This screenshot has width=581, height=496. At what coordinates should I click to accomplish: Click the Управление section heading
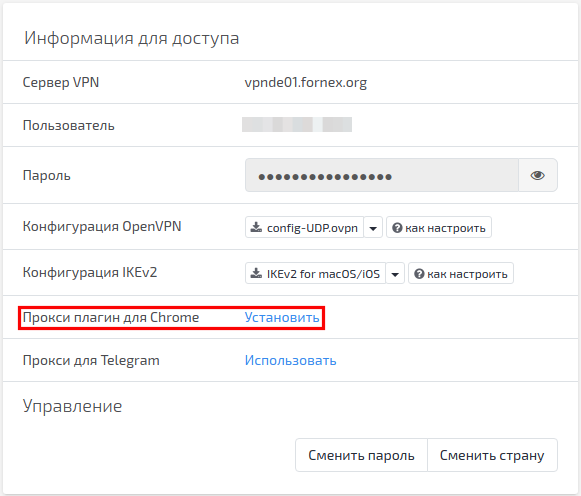click(x=72, y=406)
